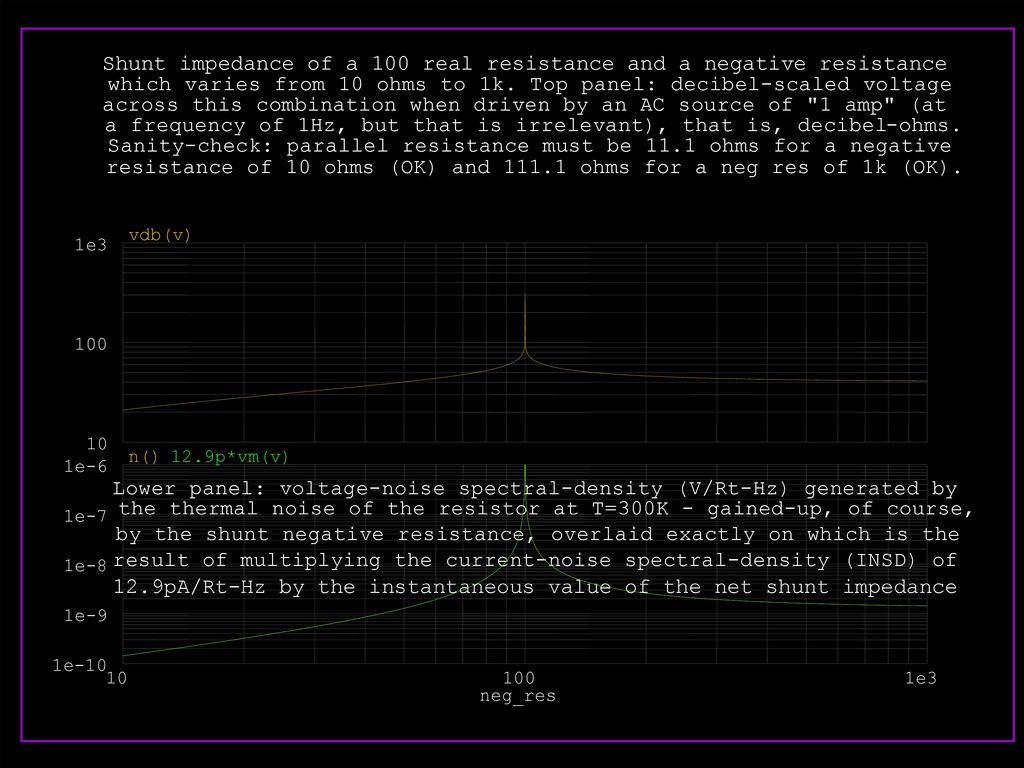Click the 1e-10 y-axis tick label

tap(80, 665)
